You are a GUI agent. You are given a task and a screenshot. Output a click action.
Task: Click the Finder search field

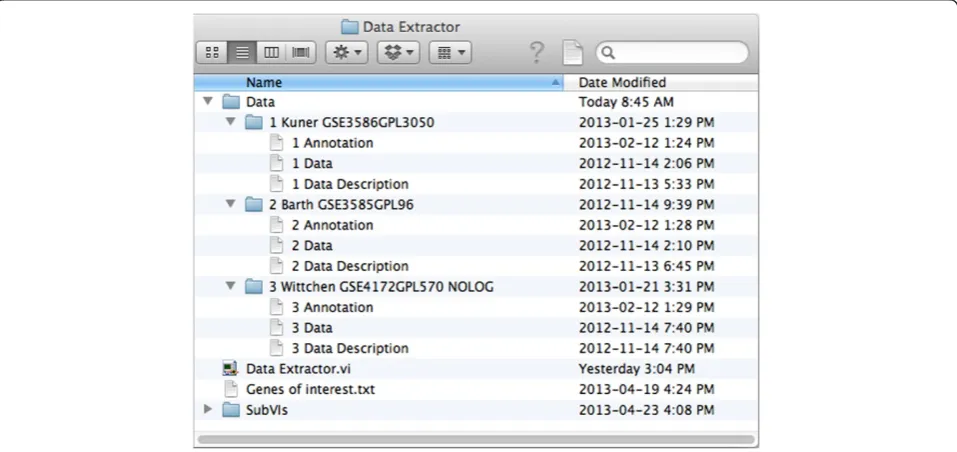672,53
